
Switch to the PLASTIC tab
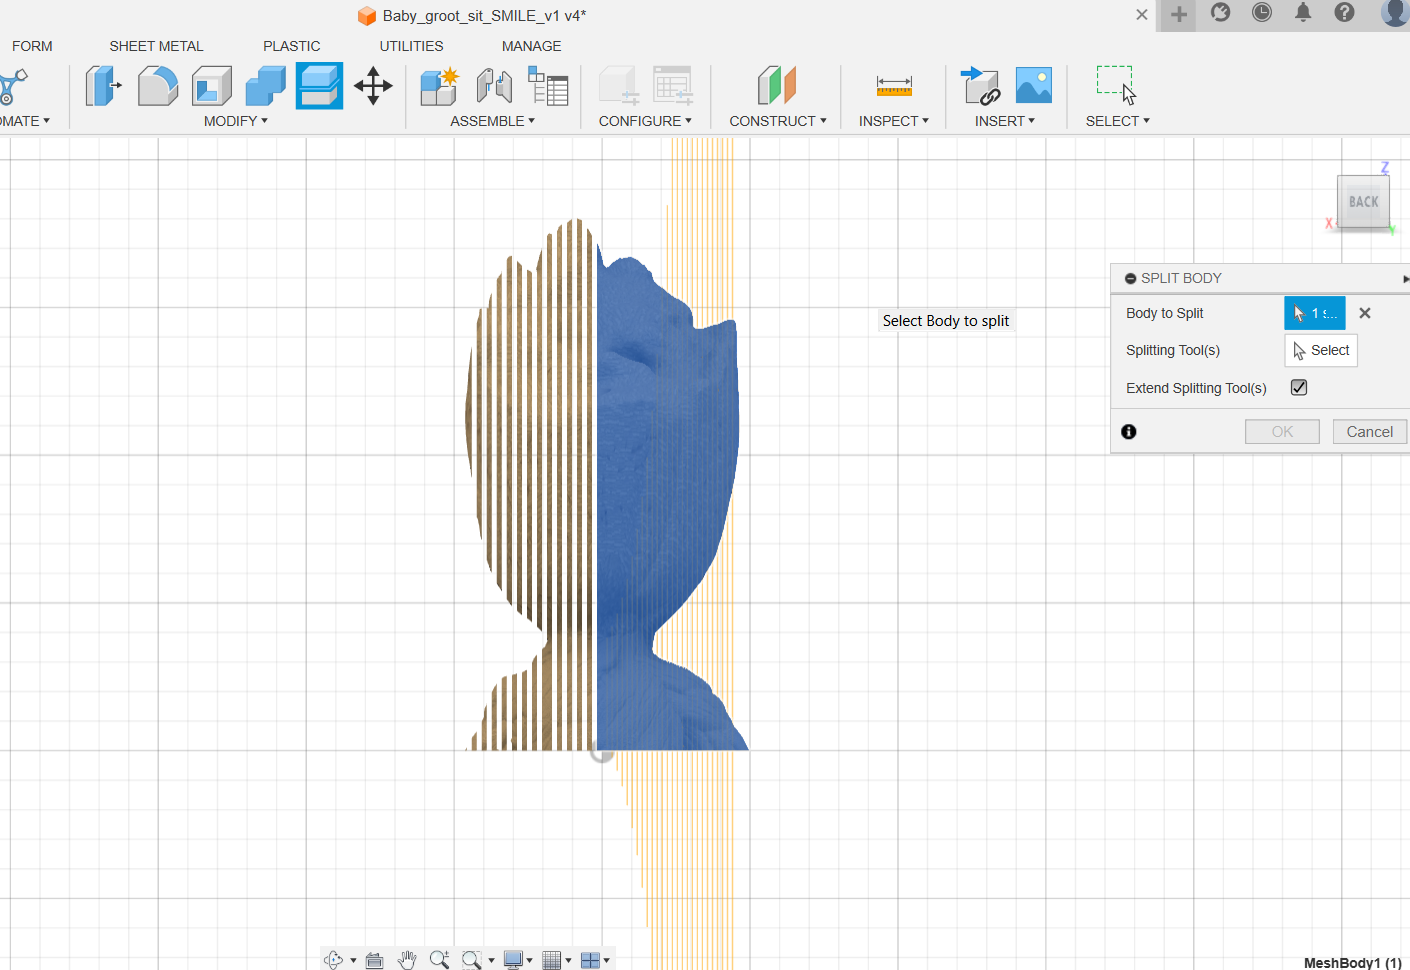pyautogui.click(x=292, y=46)
